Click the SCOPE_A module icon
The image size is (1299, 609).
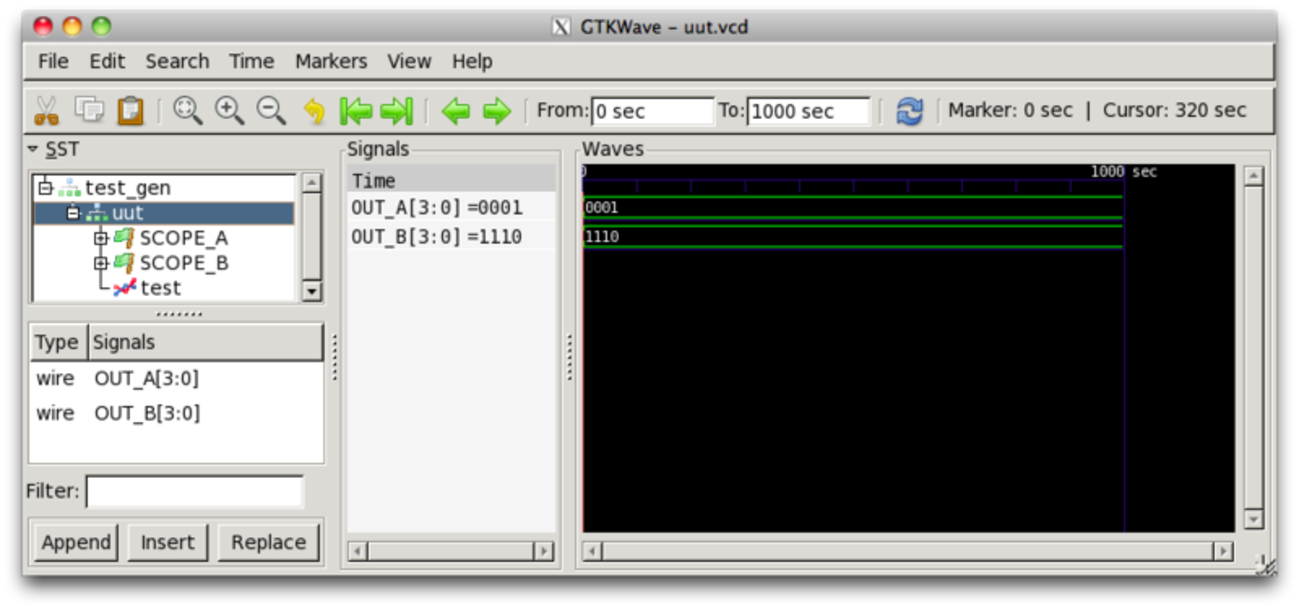pyautogui.click(x=124, y=238)
